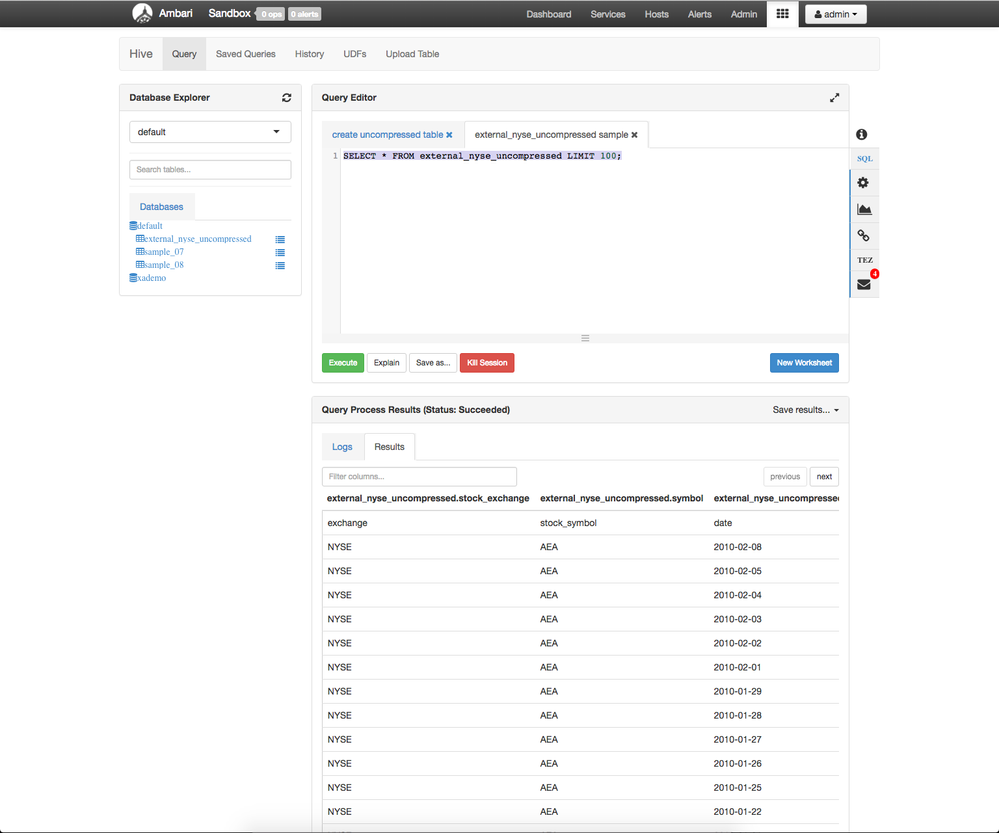Refresh the Database Explorer list
Image resolution: width=999 pixels, height=833 pixels.
286,97
